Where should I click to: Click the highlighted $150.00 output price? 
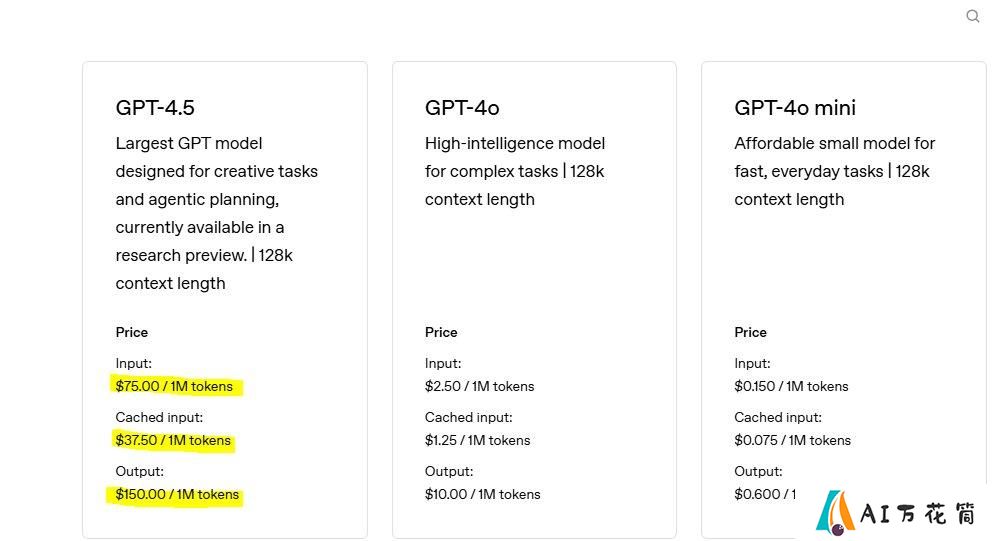click(177, 494)
